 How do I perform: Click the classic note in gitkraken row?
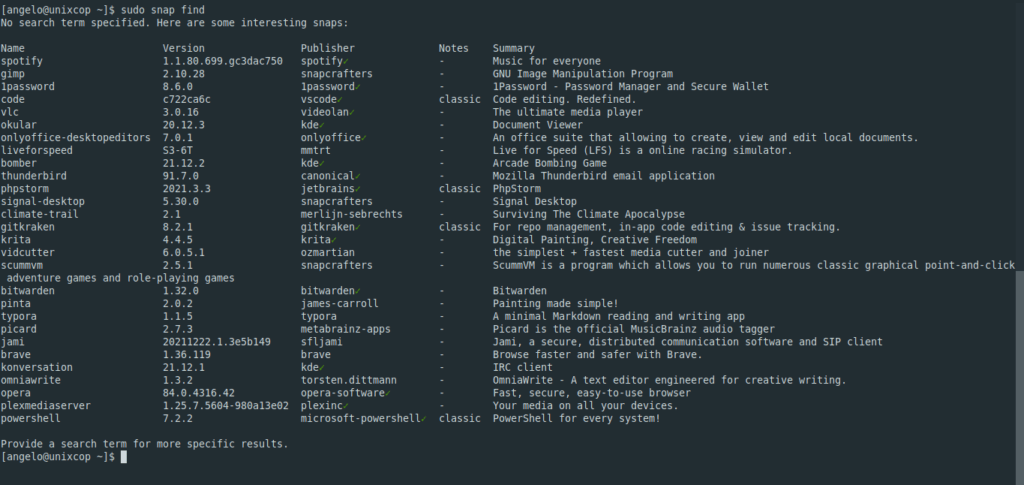(x=460, y=227)
